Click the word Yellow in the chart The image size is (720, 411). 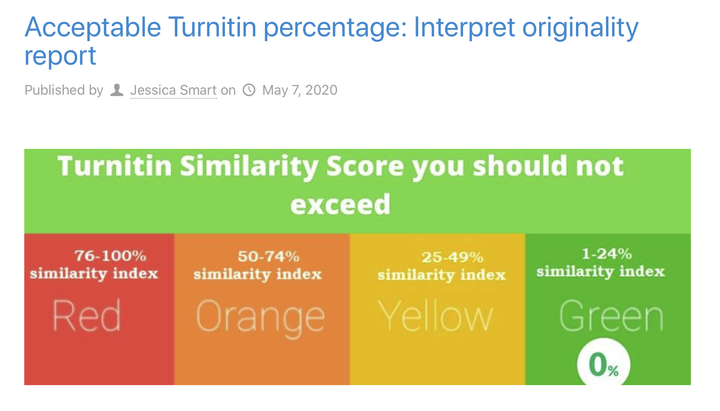[x=435, y=315]
